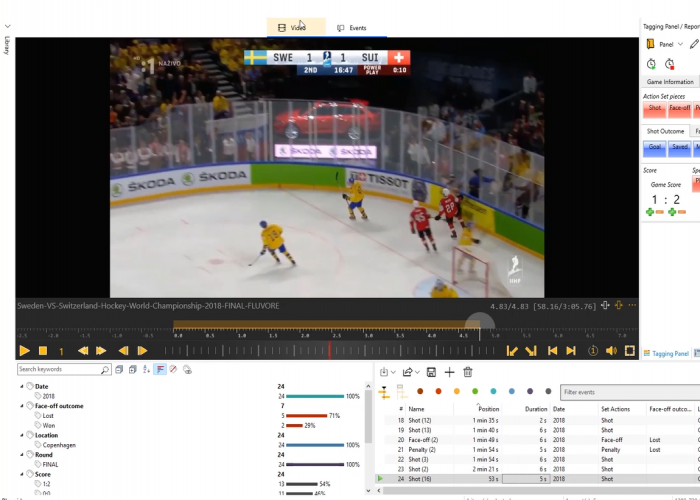The width and height of the screenshot is (700, 500).
Task: Set the mark-in point icon
Action: pyautogui.click(x=512, y=351)
